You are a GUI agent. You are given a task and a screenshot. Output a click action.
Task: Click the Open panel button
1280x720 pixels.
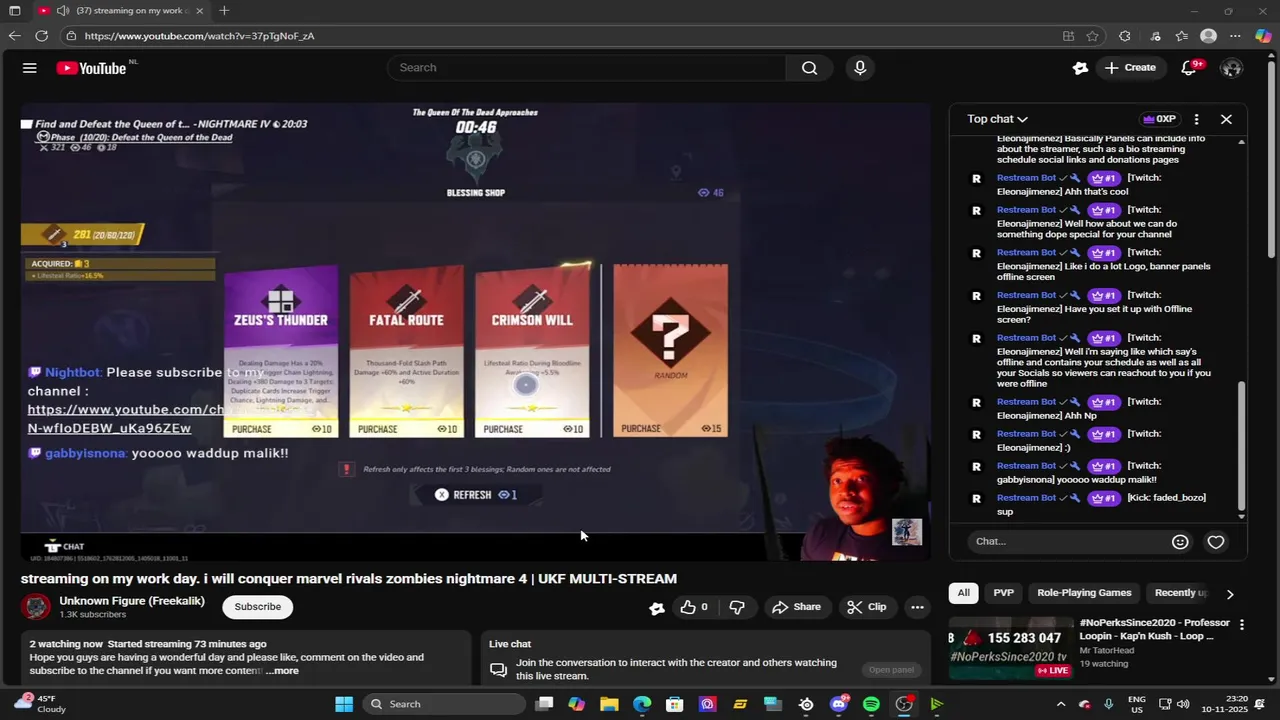pos(891,670)
